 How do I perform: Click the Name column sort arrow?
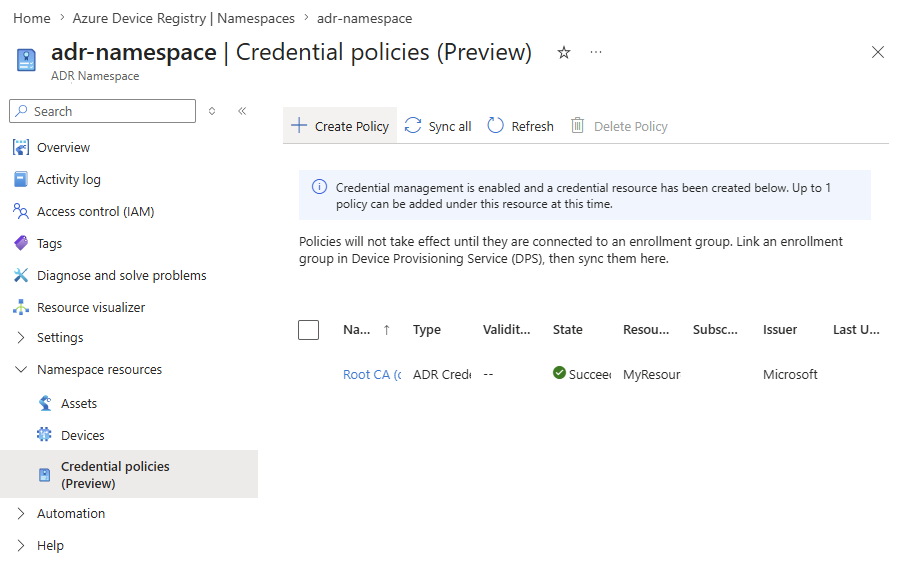click(387, 330)
